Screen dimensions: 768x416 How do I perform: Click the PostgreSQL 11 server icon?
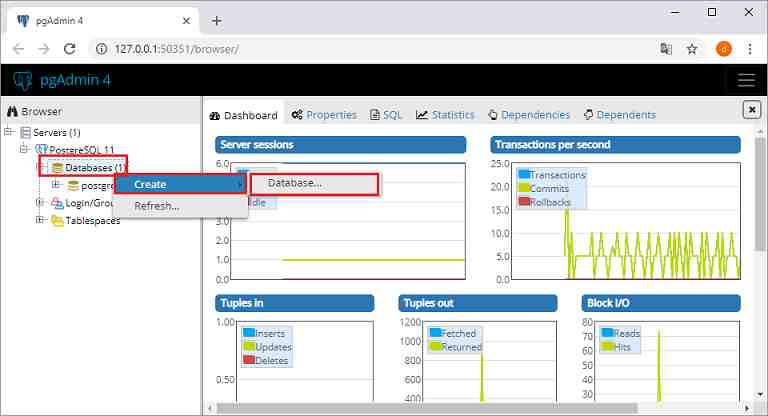click(x=42, y=149)
